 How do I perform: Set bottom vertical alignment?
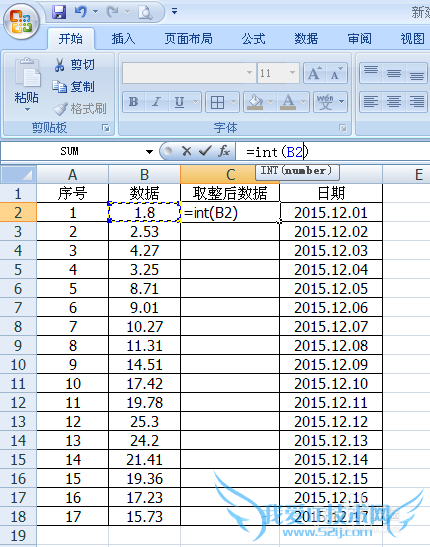click(x=416, y=73)
